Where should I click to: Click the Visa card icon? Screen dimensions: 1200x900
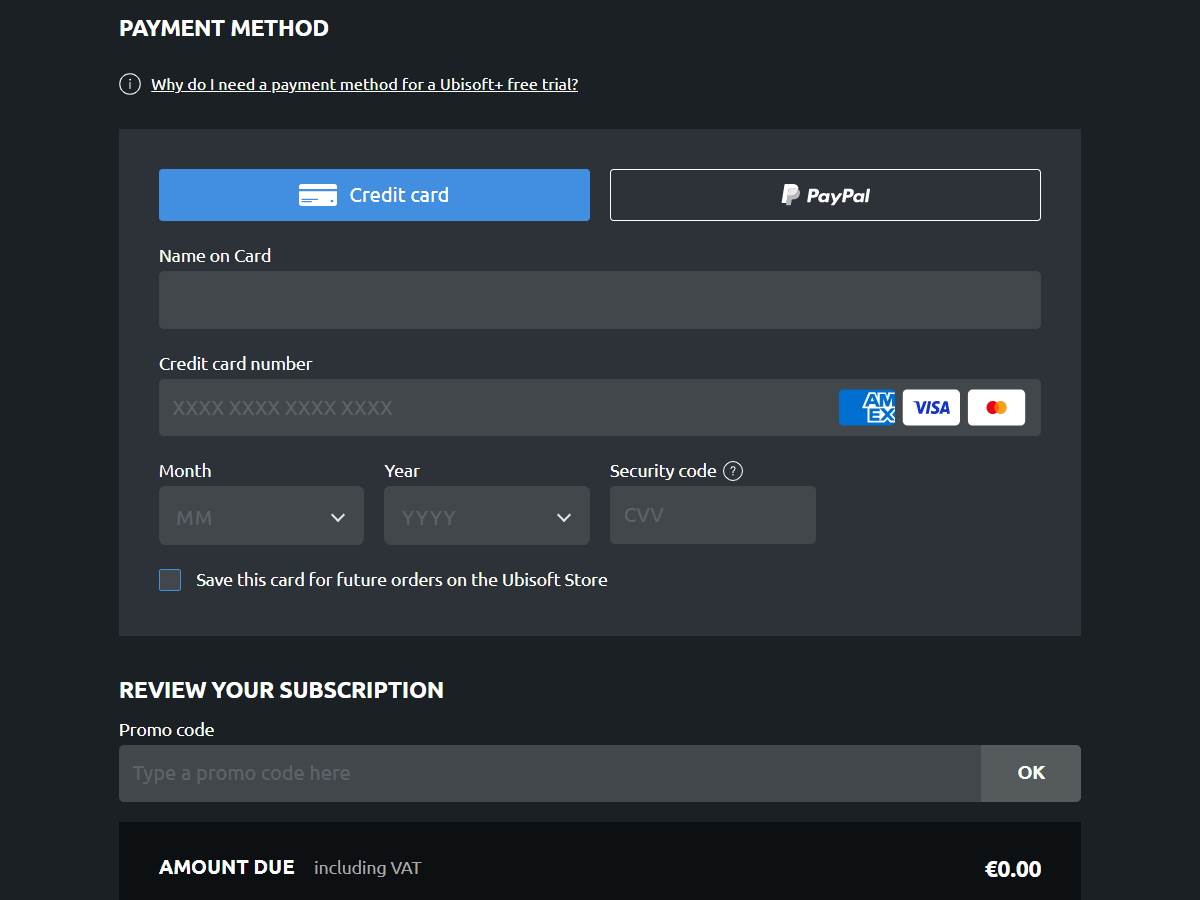coord(931,408)
